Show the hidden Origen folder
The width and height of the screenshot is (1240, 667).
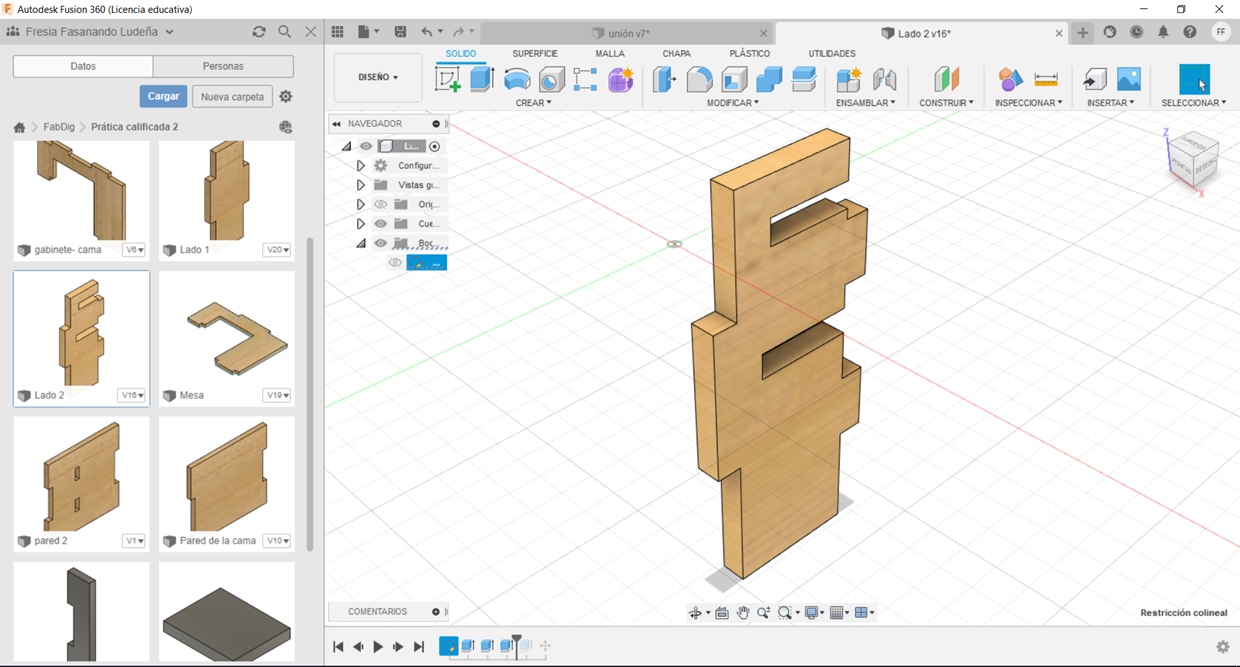[x=381, y=204]
